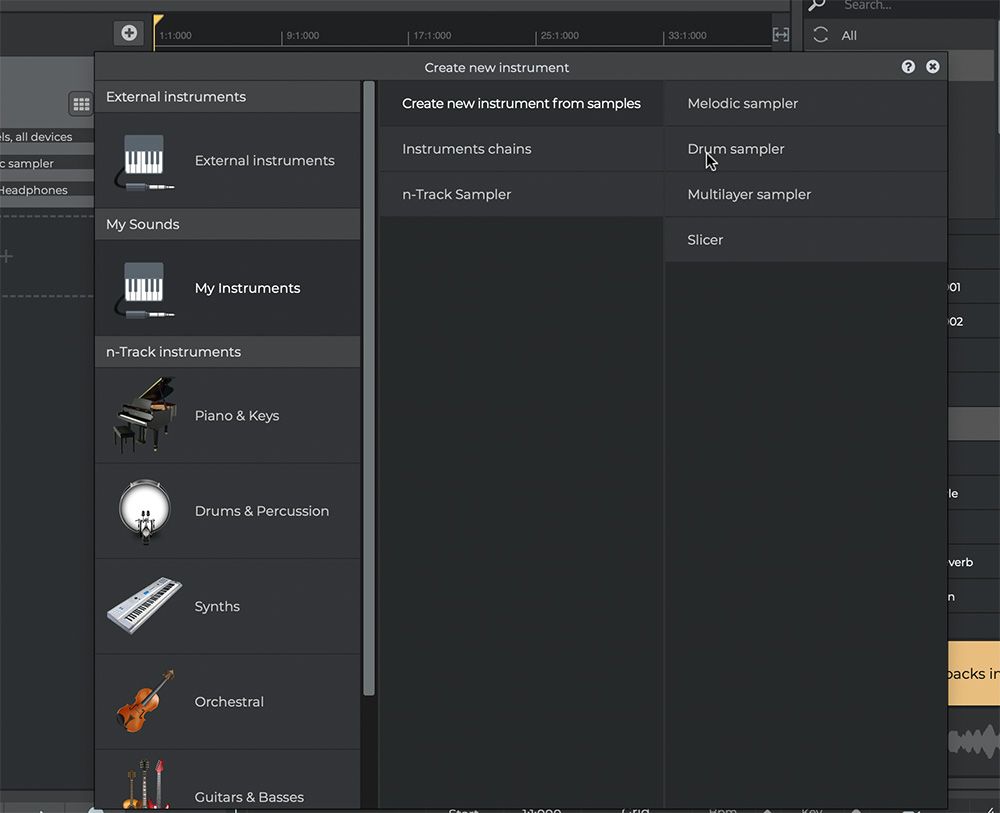1000x813 pixels.
Task: Open Drums & Percussion category
Action: (228, 511)
